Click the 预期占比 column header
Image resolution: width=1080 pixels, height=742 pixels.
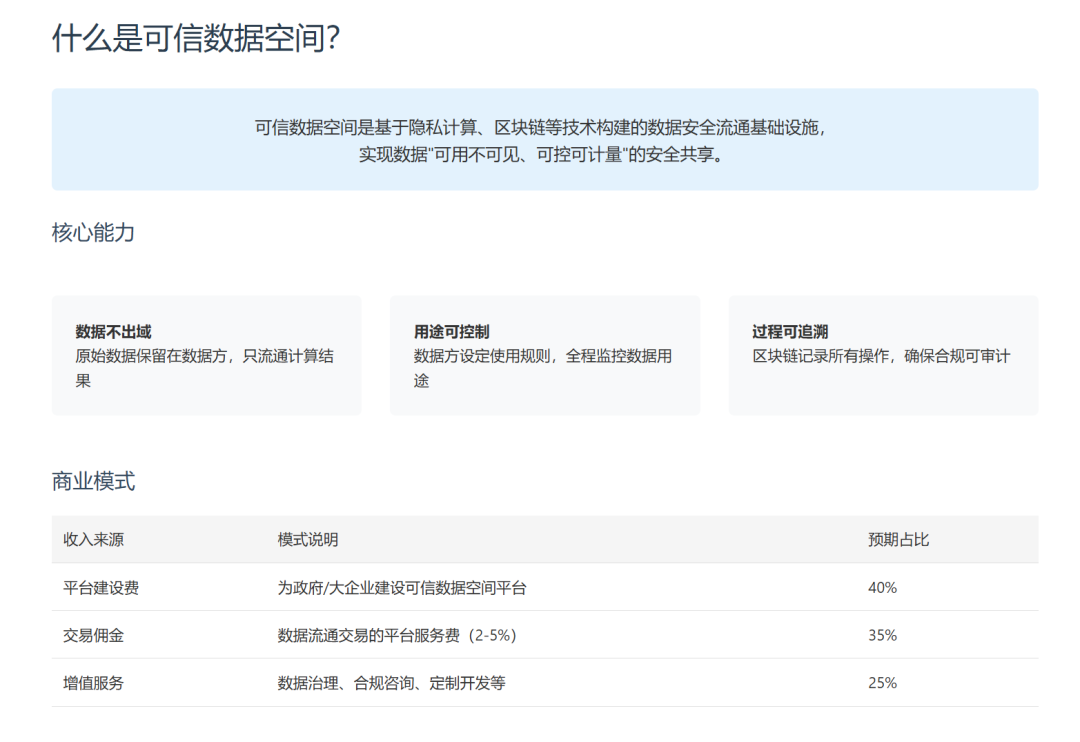pyautogui.click(x=898, y=539)
